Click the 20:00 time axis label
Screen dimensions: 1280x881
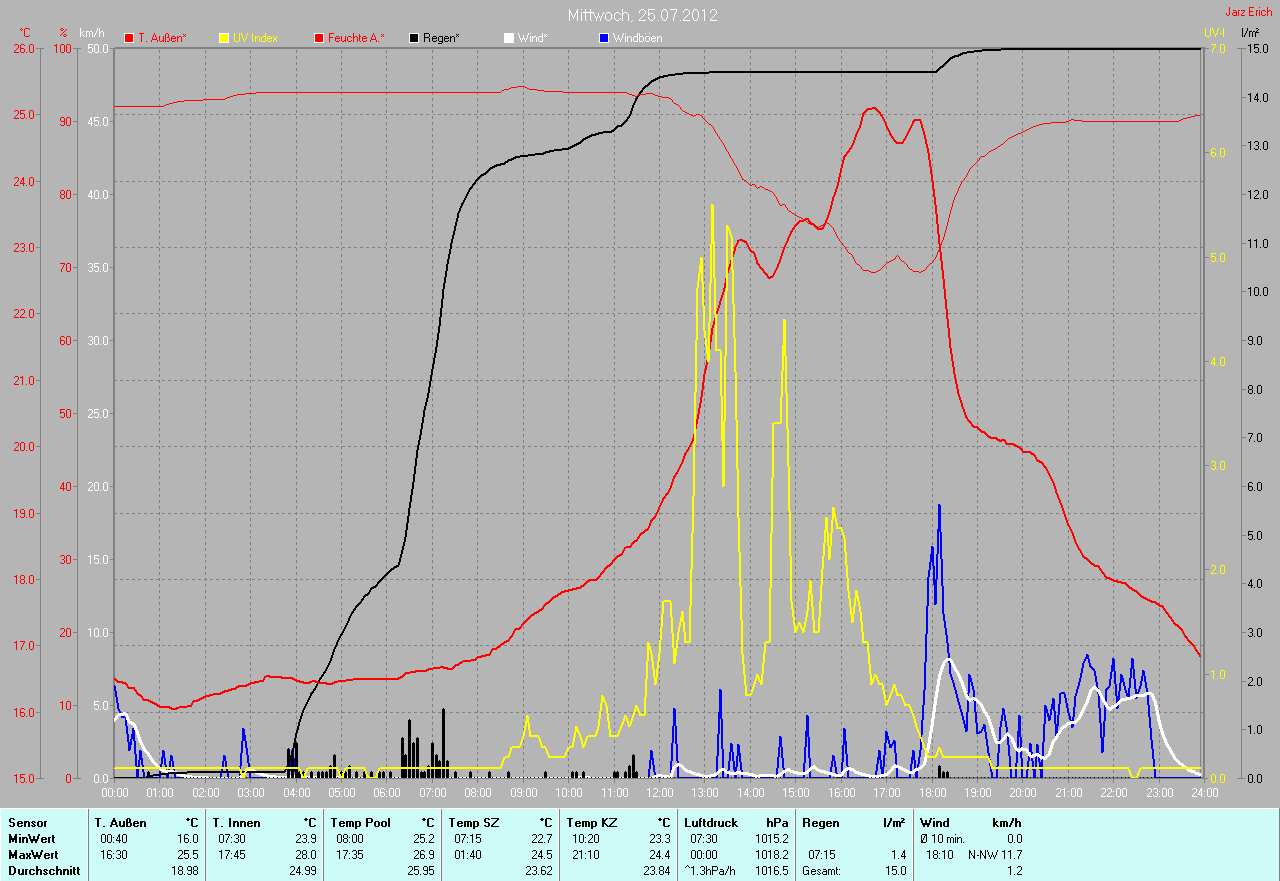tap(1023, 793)
